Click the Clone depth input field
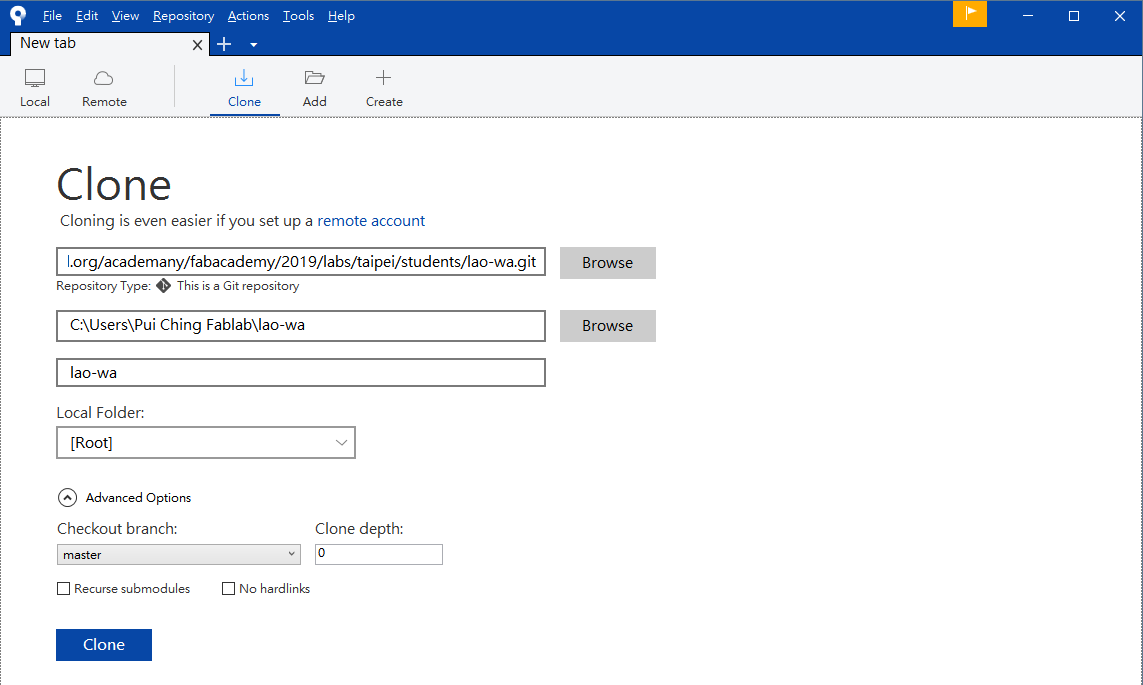The width and height of the screenshot is (1143, 685). (379, 554)
